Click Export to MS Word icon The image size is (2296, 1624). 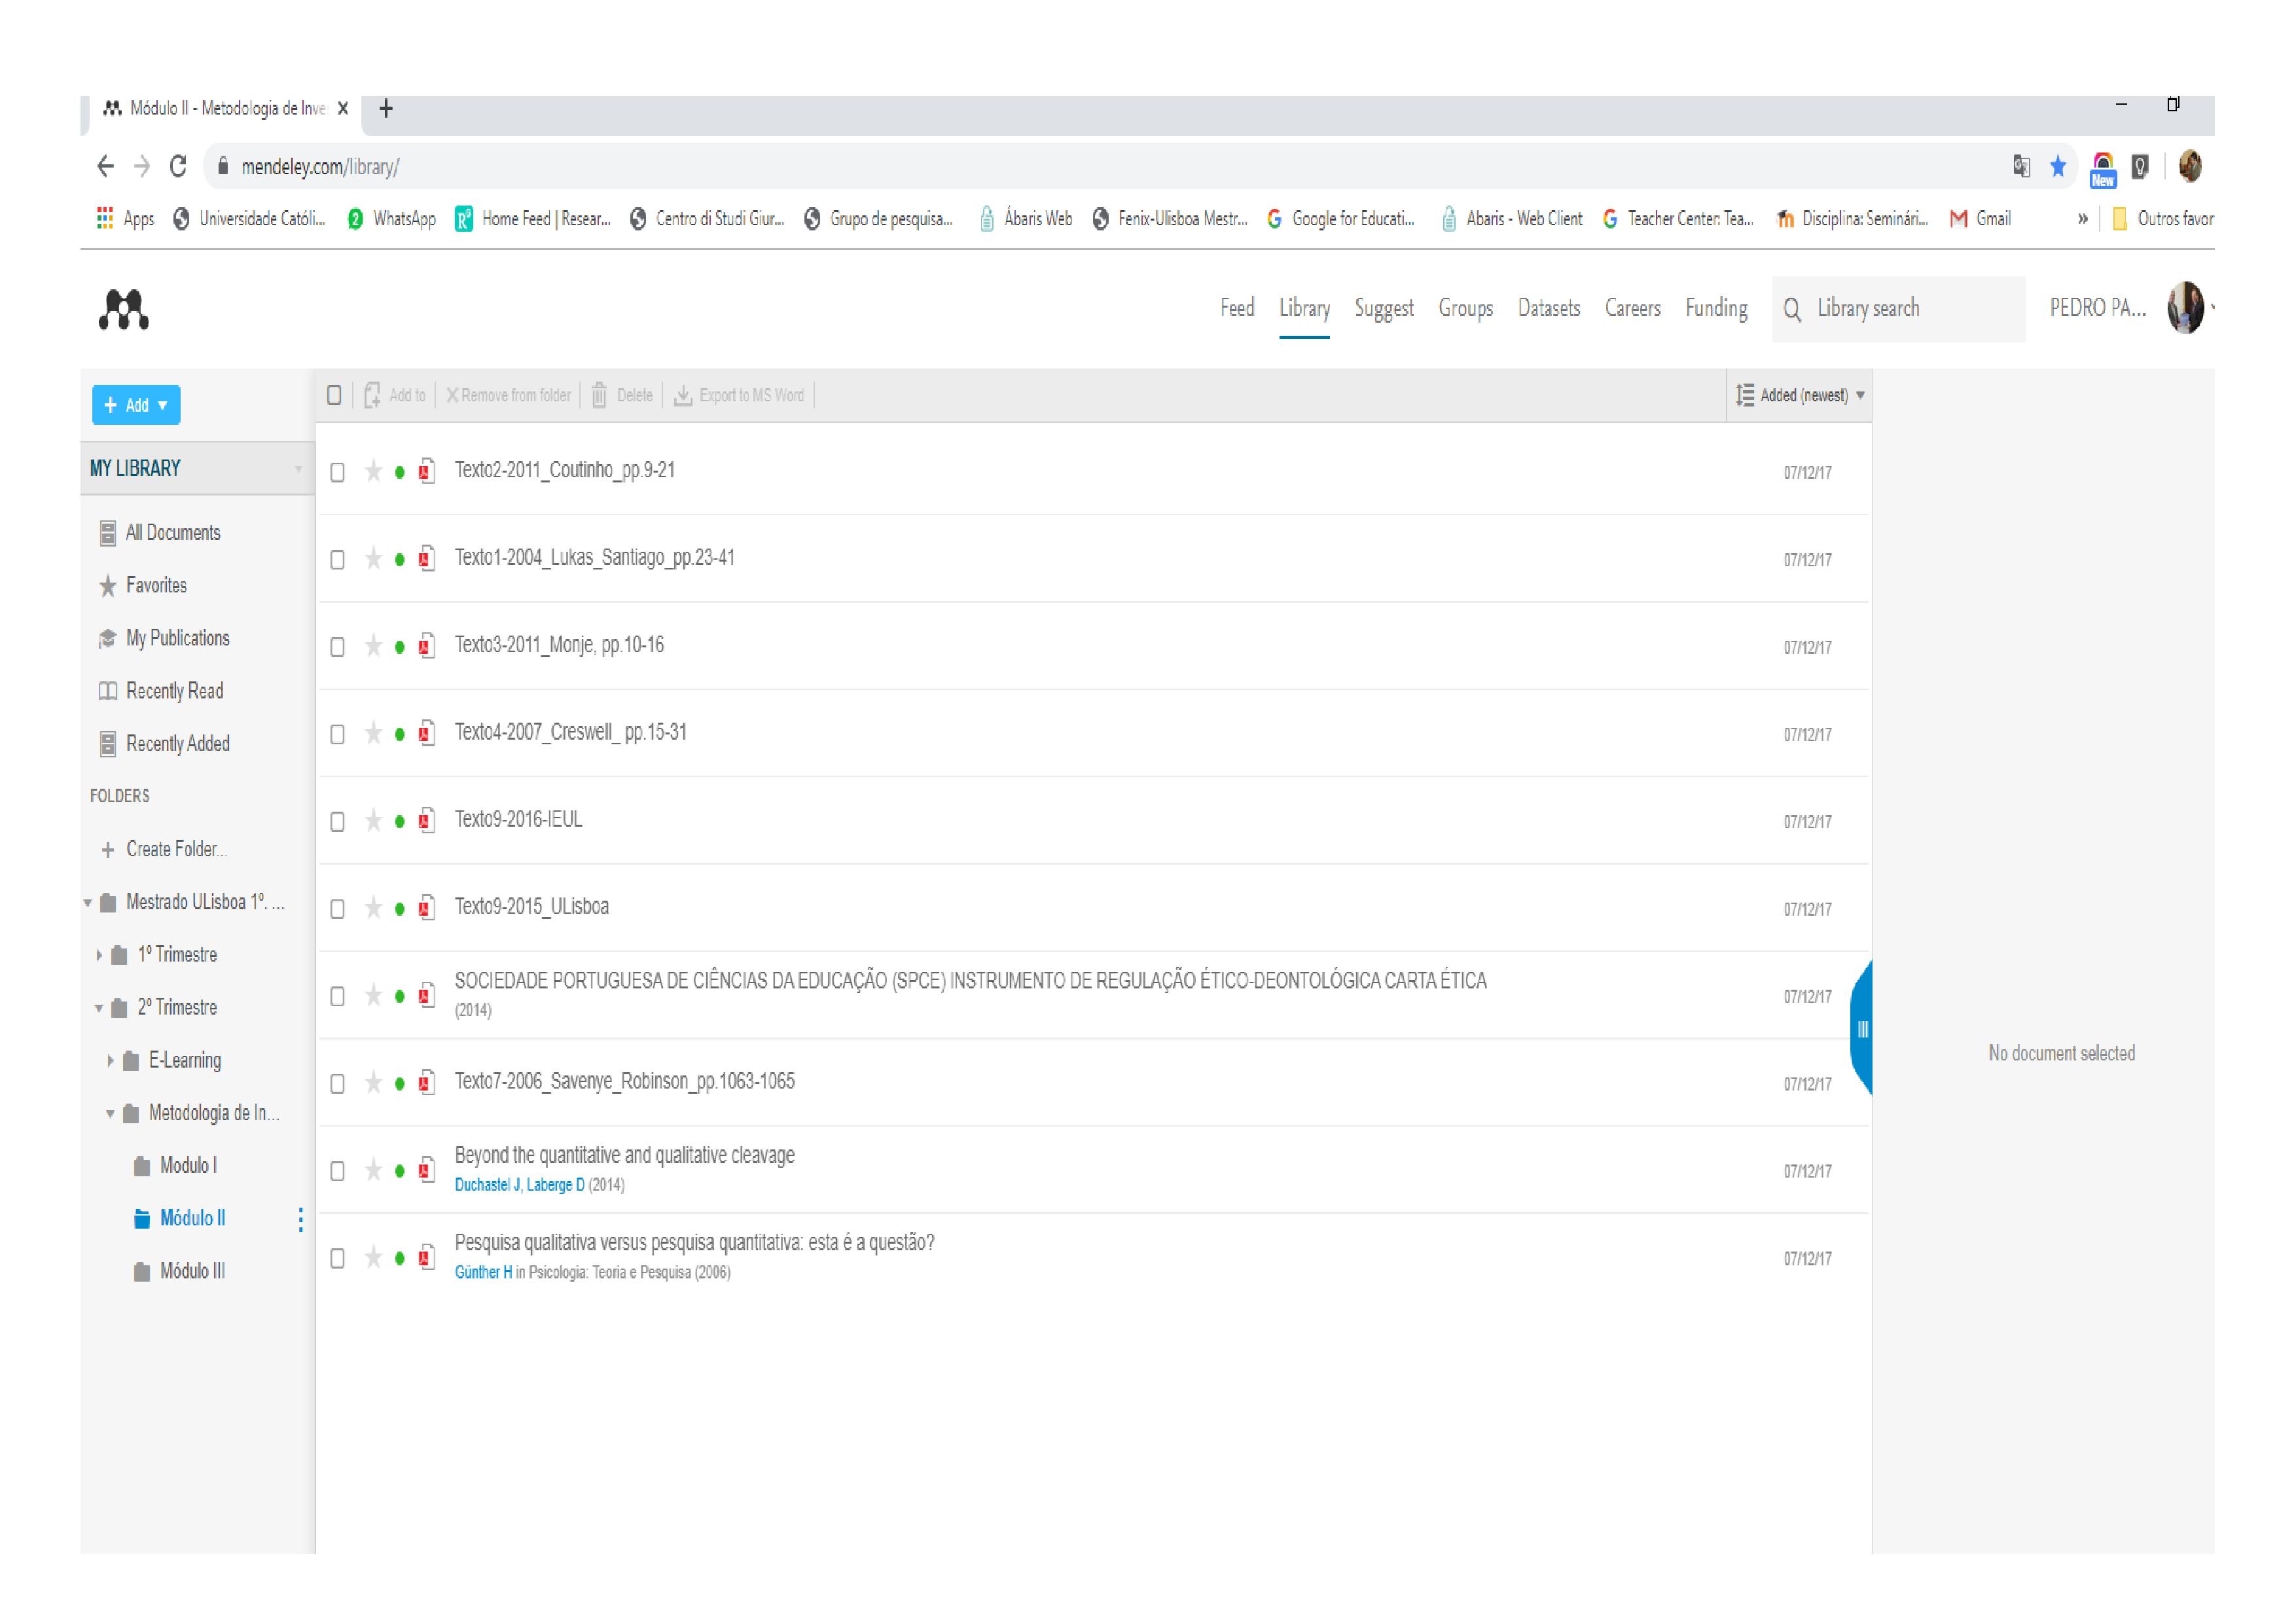point(683,396)
